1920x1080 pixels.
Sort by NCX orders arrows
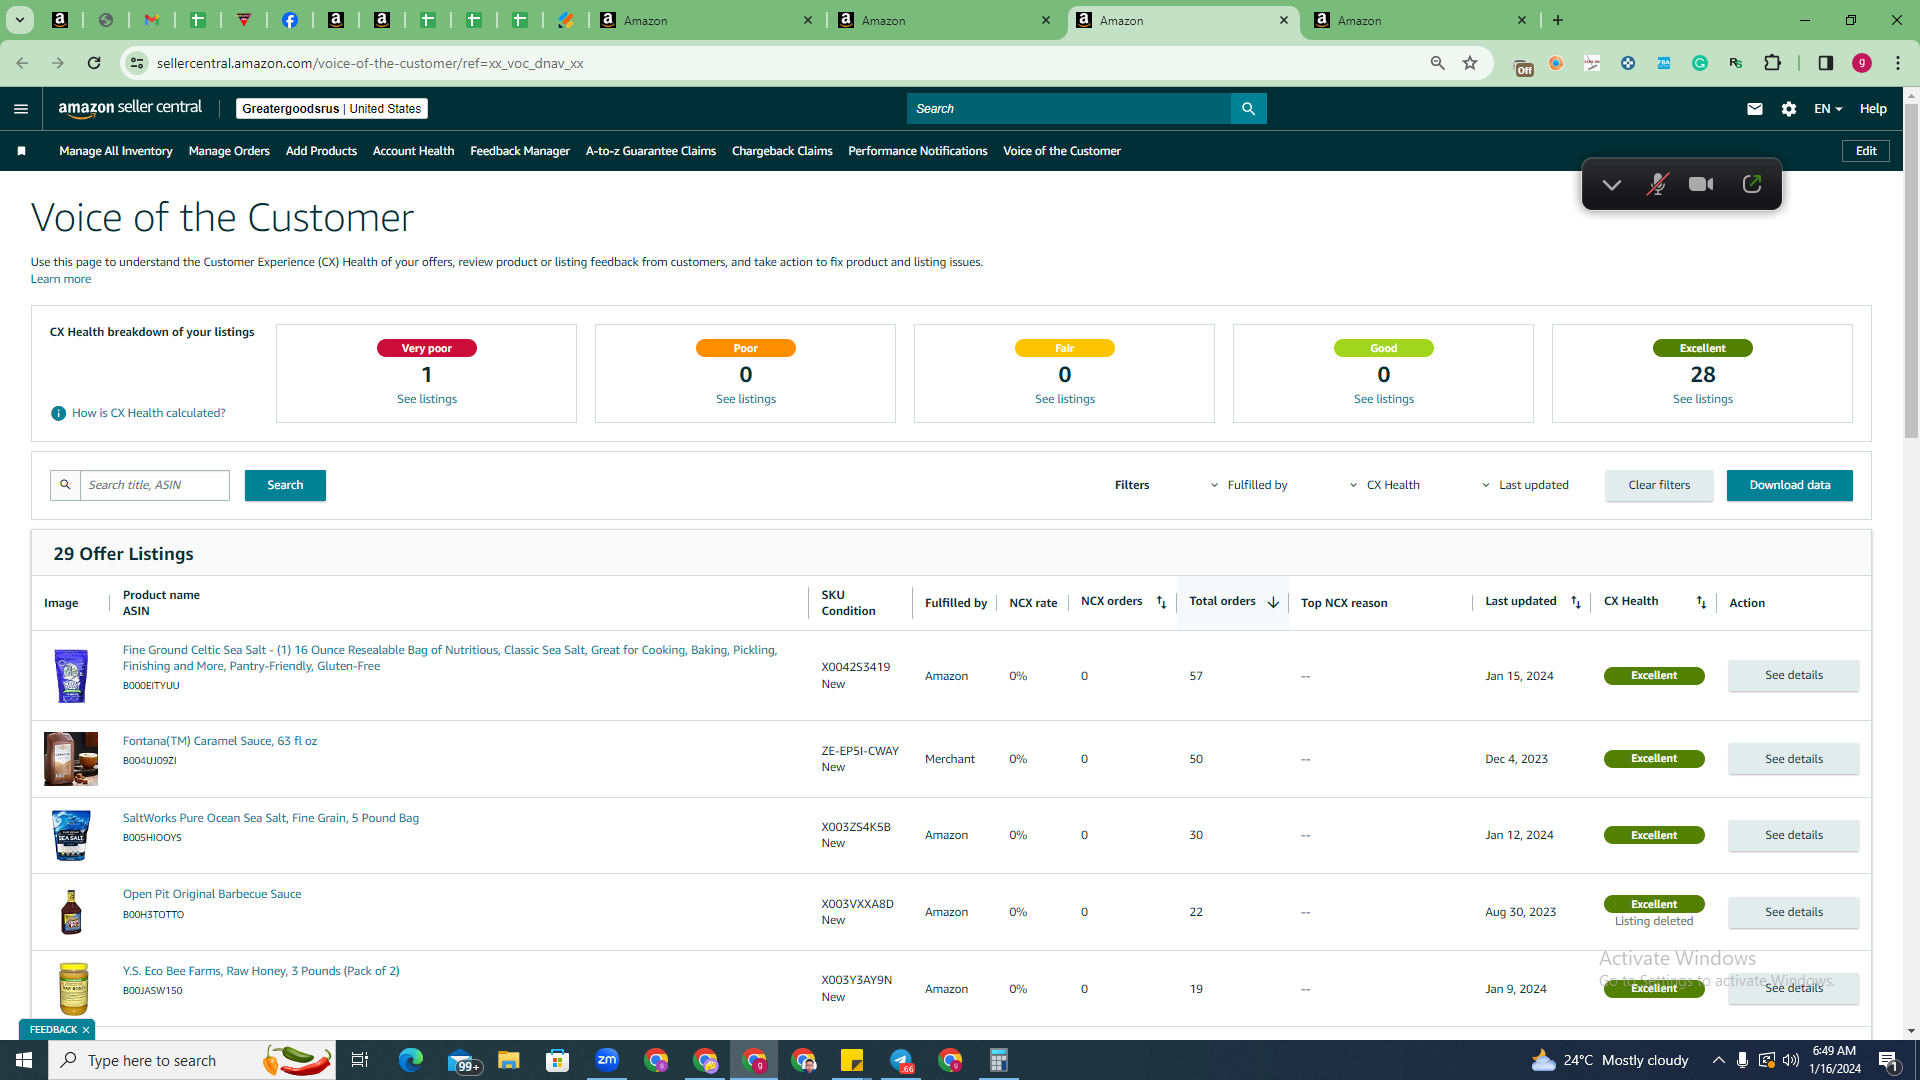tap(1161, 603)
